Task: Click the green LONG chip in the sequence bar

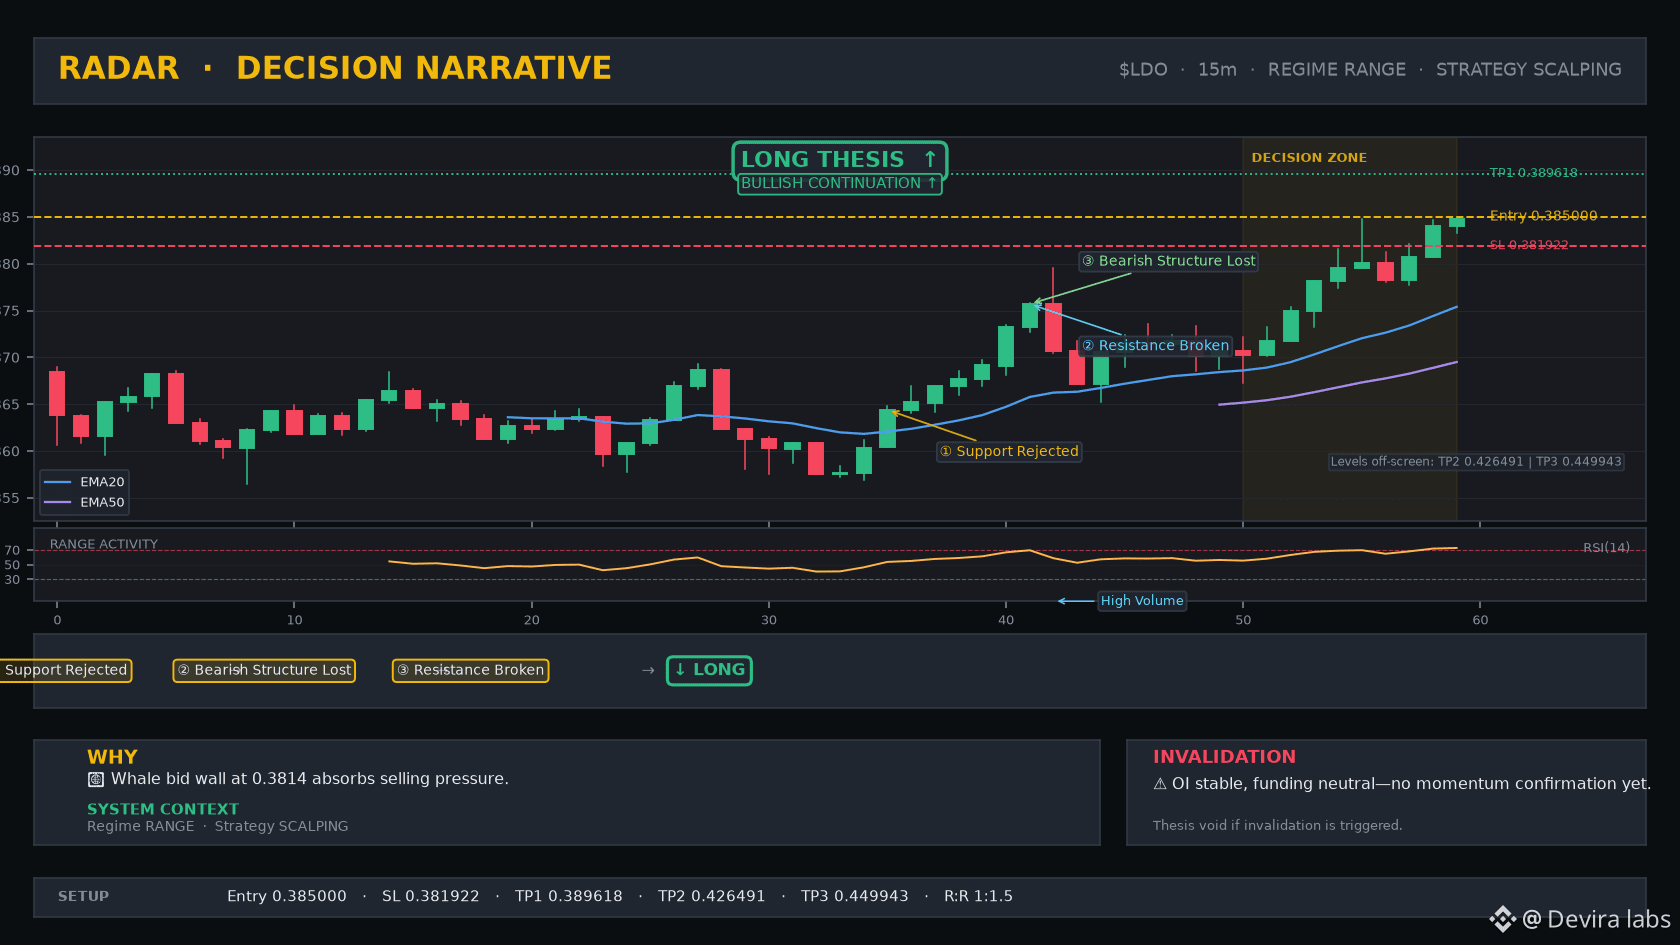Action: 709,670
